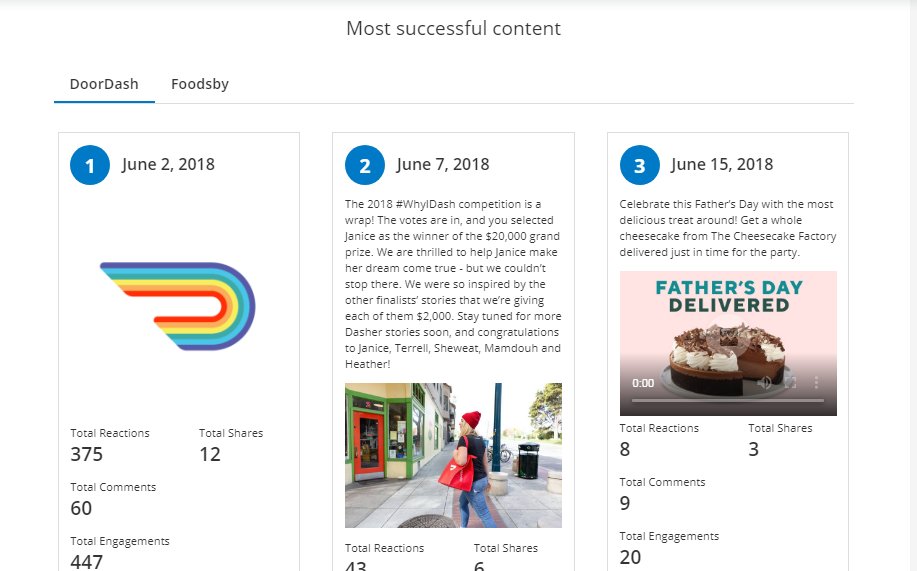917x571 pixels.
Task: Enter fullscreen on the cheesecake video
Action: tap(790, 383)
